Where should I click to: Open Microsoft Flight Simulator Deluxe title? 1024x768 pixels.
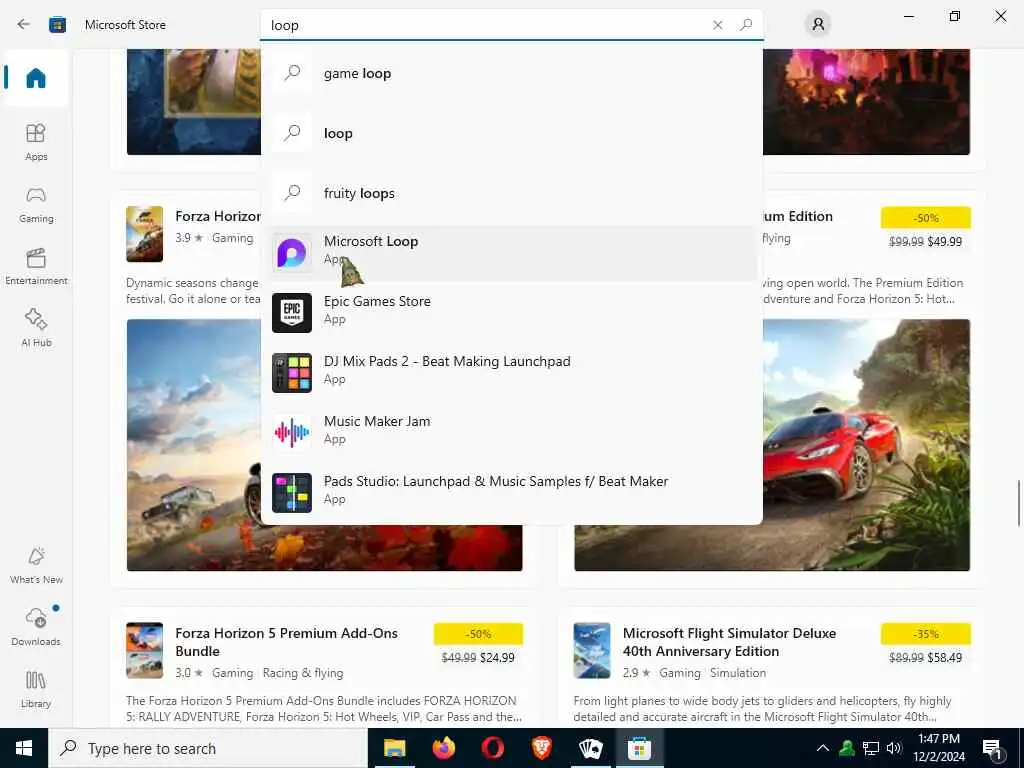point(729,642)
